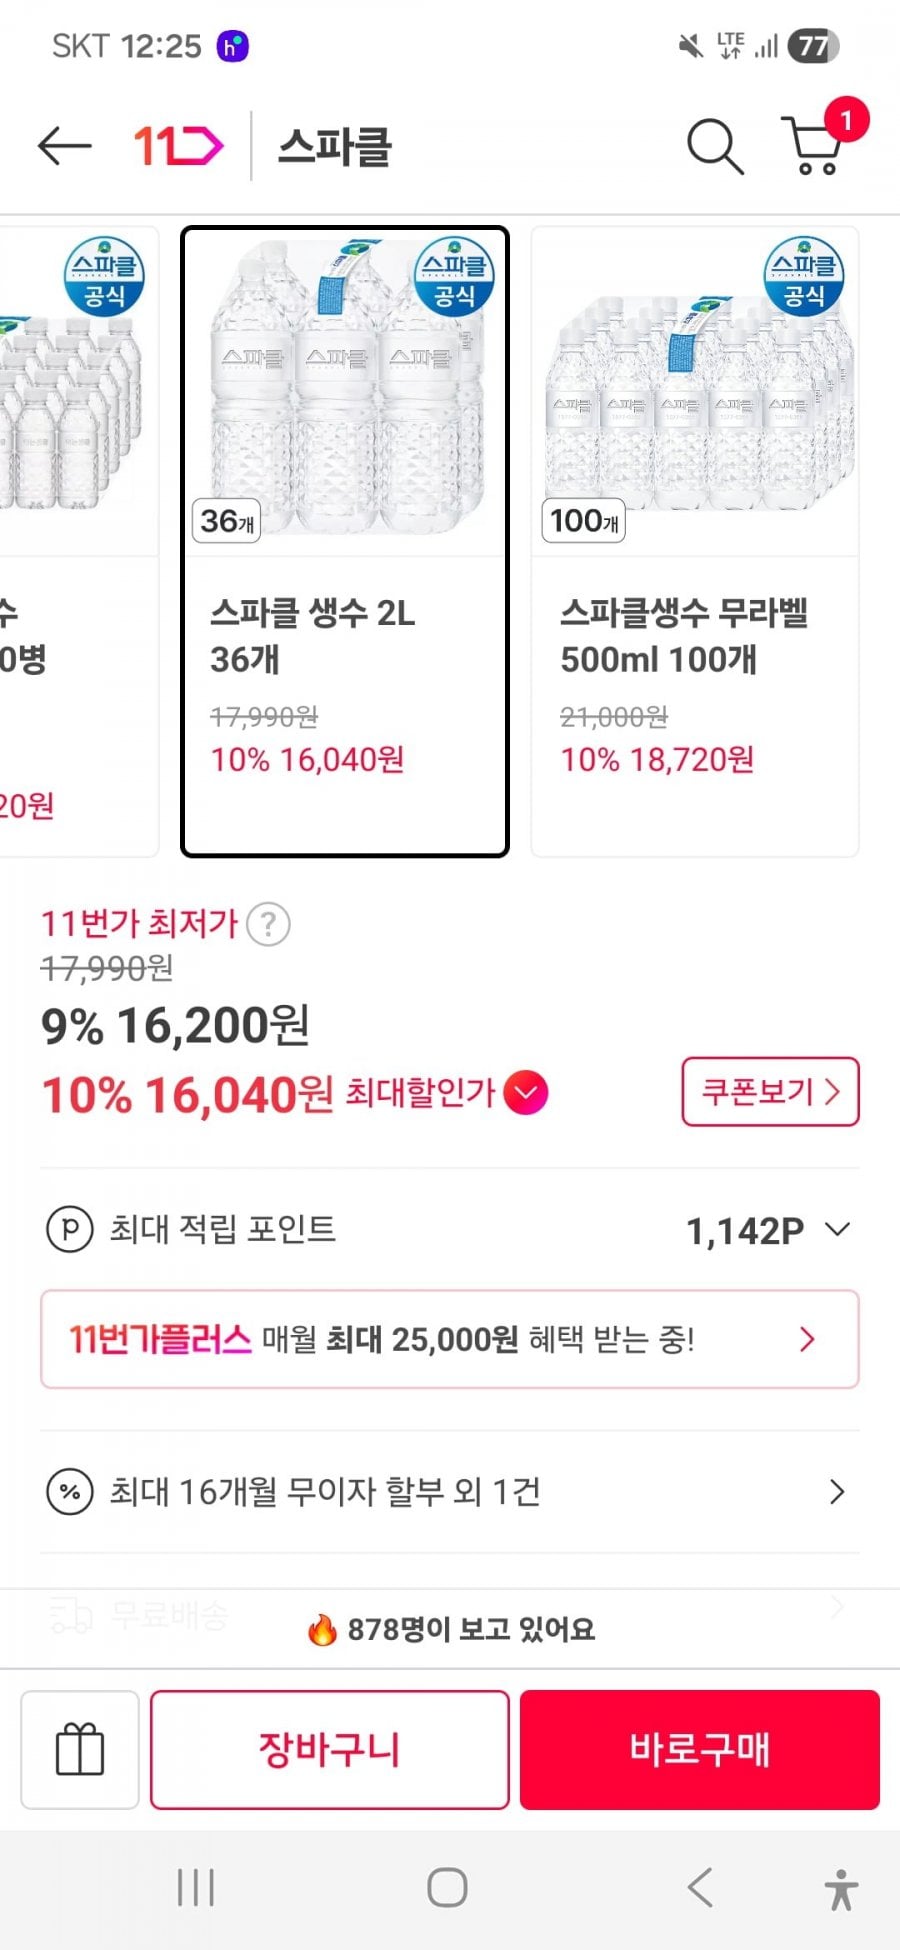Tap the accessibility figure icon
This screenshot has height=1950, width=900.
[841, 1889]
